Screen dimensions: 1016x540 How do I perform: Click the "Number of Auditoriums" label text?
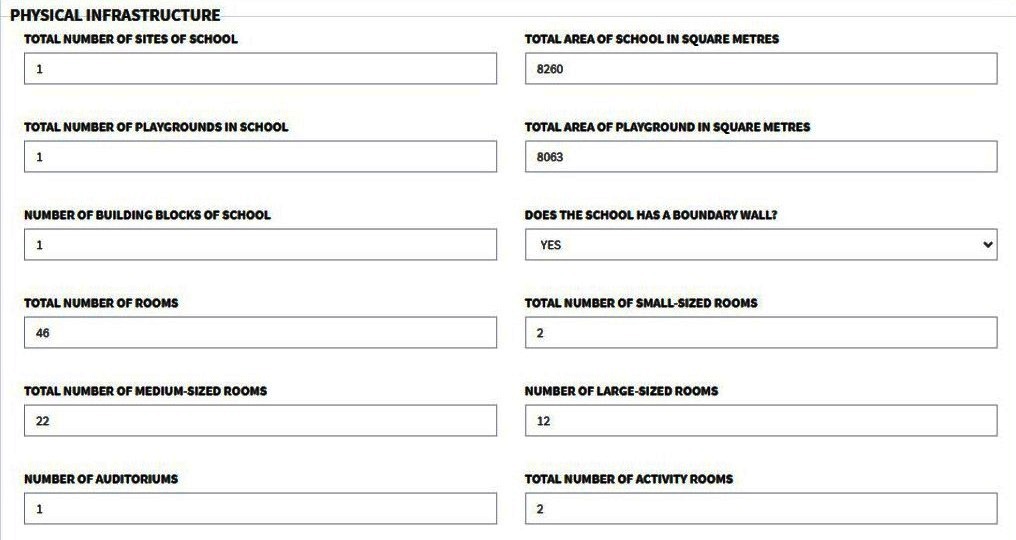(x=101, y=479)
